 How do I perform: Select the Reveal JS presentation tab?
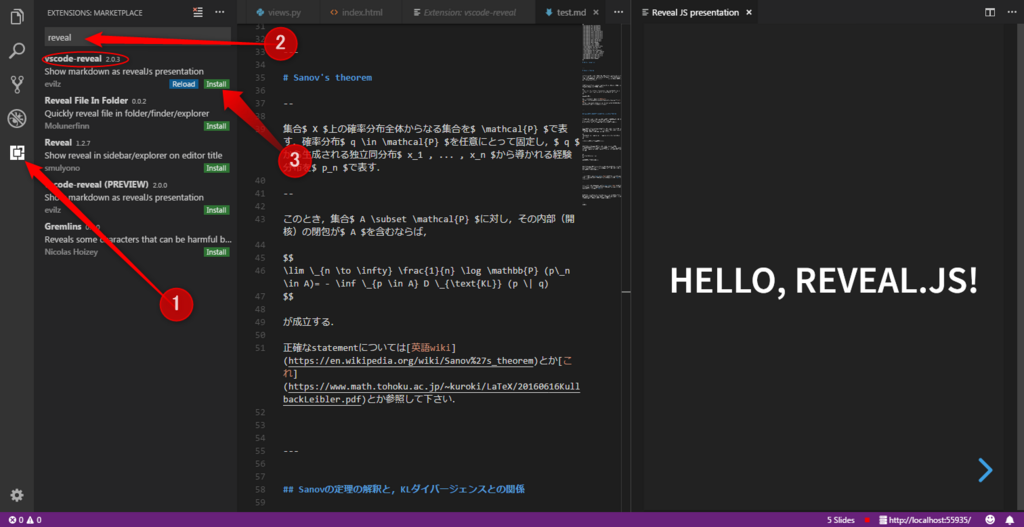(x=696, y=12)
